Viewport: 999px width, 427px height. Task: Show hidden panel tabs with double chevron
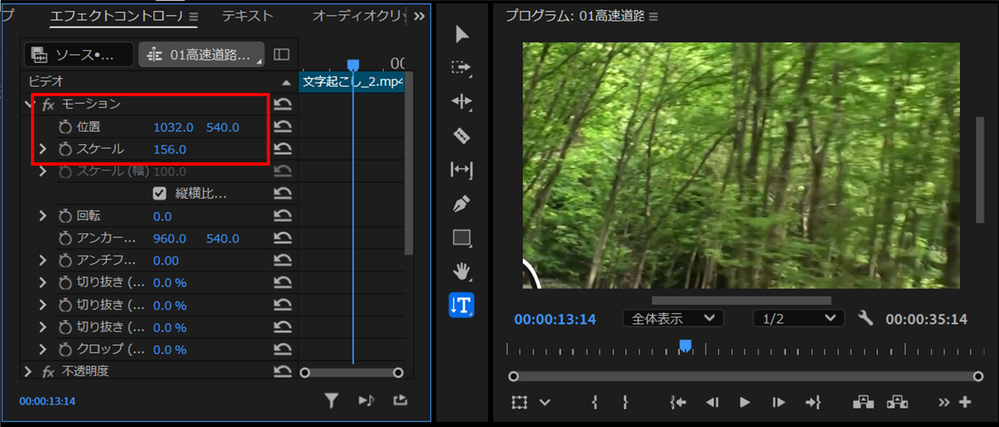pyautogui.click(x=419, y=17)
